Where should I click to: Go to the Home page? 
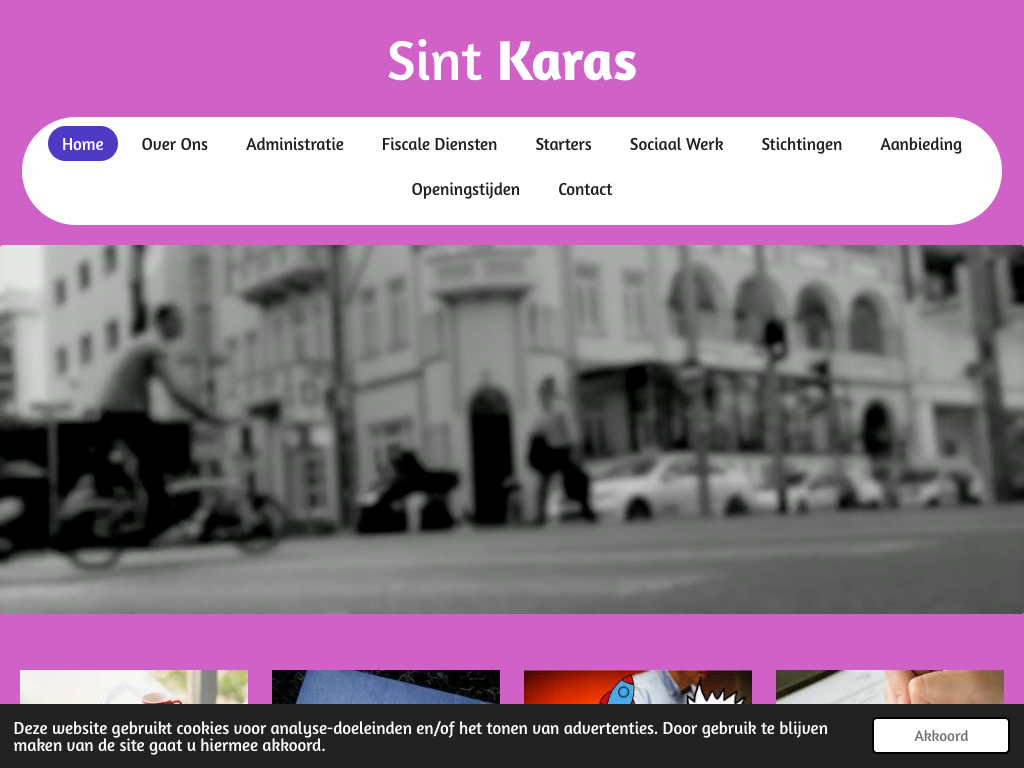pos(83,144)
